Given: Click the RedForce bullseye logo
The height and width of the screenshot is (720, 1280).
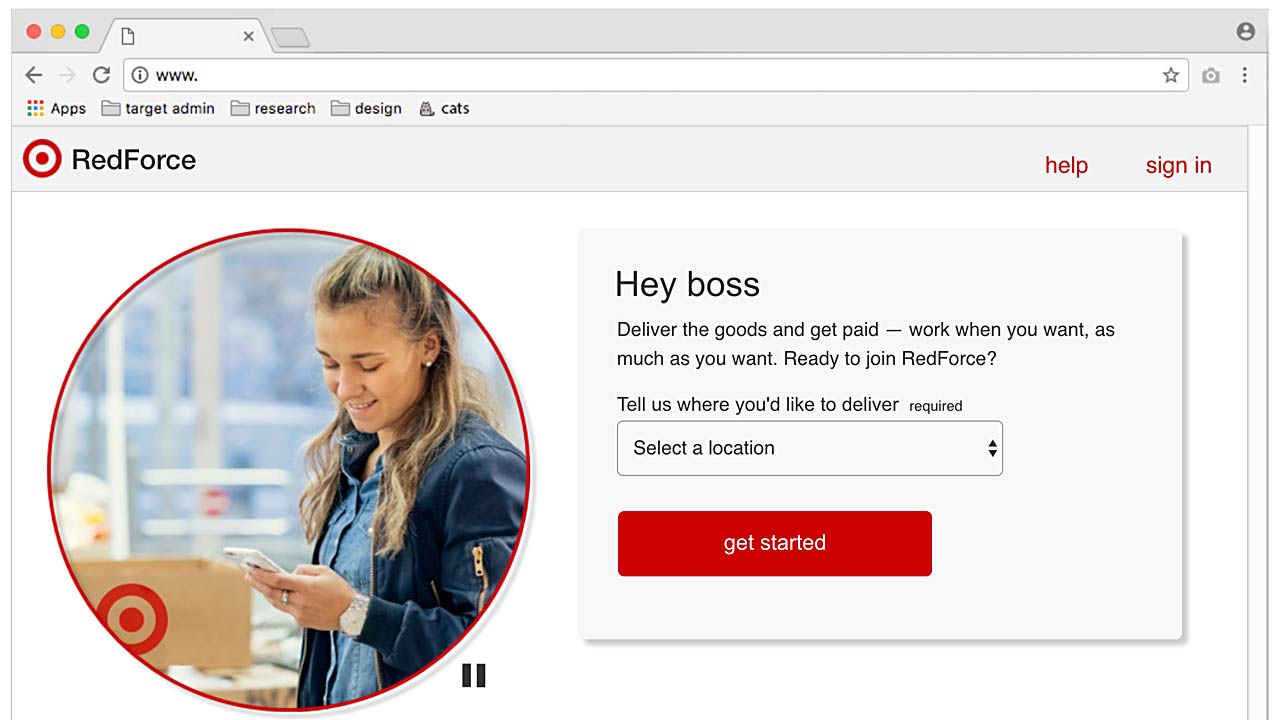Looking at the screenshot, I should click(x=42, y=159).
